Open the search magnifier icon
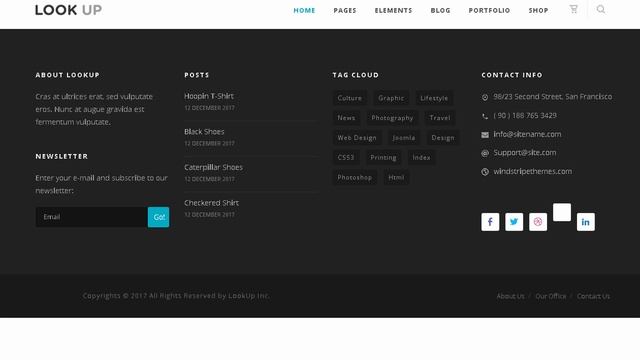Image resolution: width=640 pixels, height=360 pixels. pyautogui.click(x=601, y=9)
